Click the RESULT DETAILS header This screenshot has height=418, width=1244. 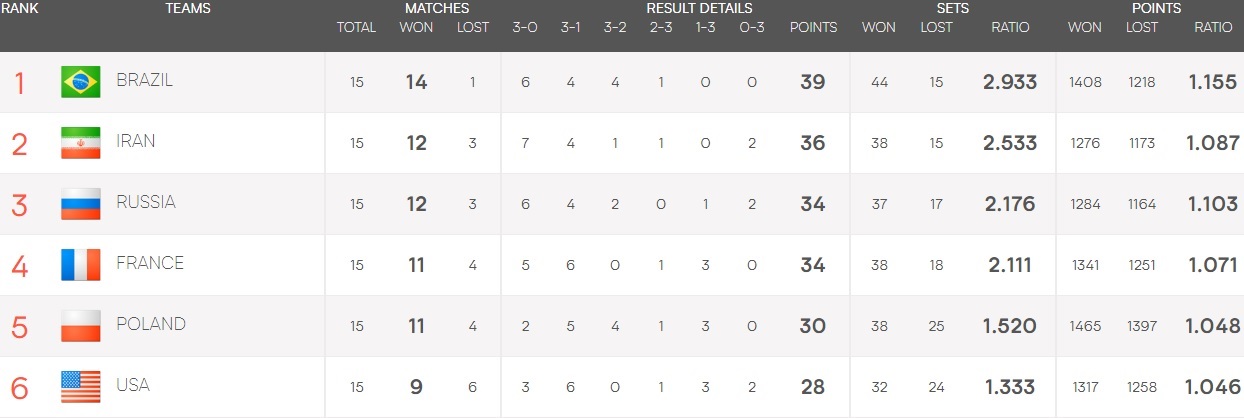pos(699,8)
